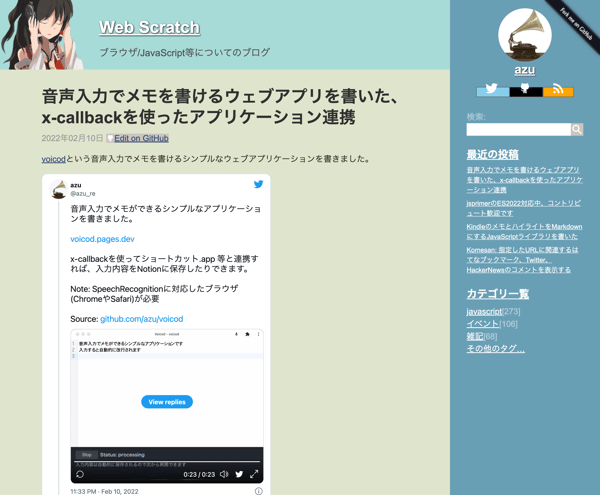Click the replay video icon
Image resolution: width=600 pixels, height=495 pixels.
point(80,474)
